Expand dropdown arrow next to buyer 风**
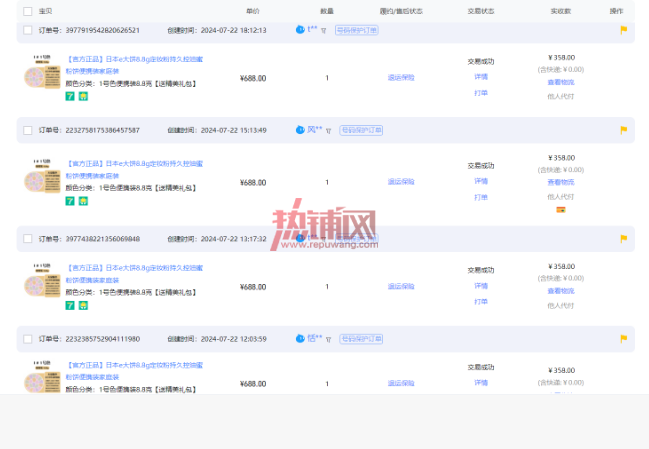The image size is (649, 449). pyautogui.click(x=328, y=131)
